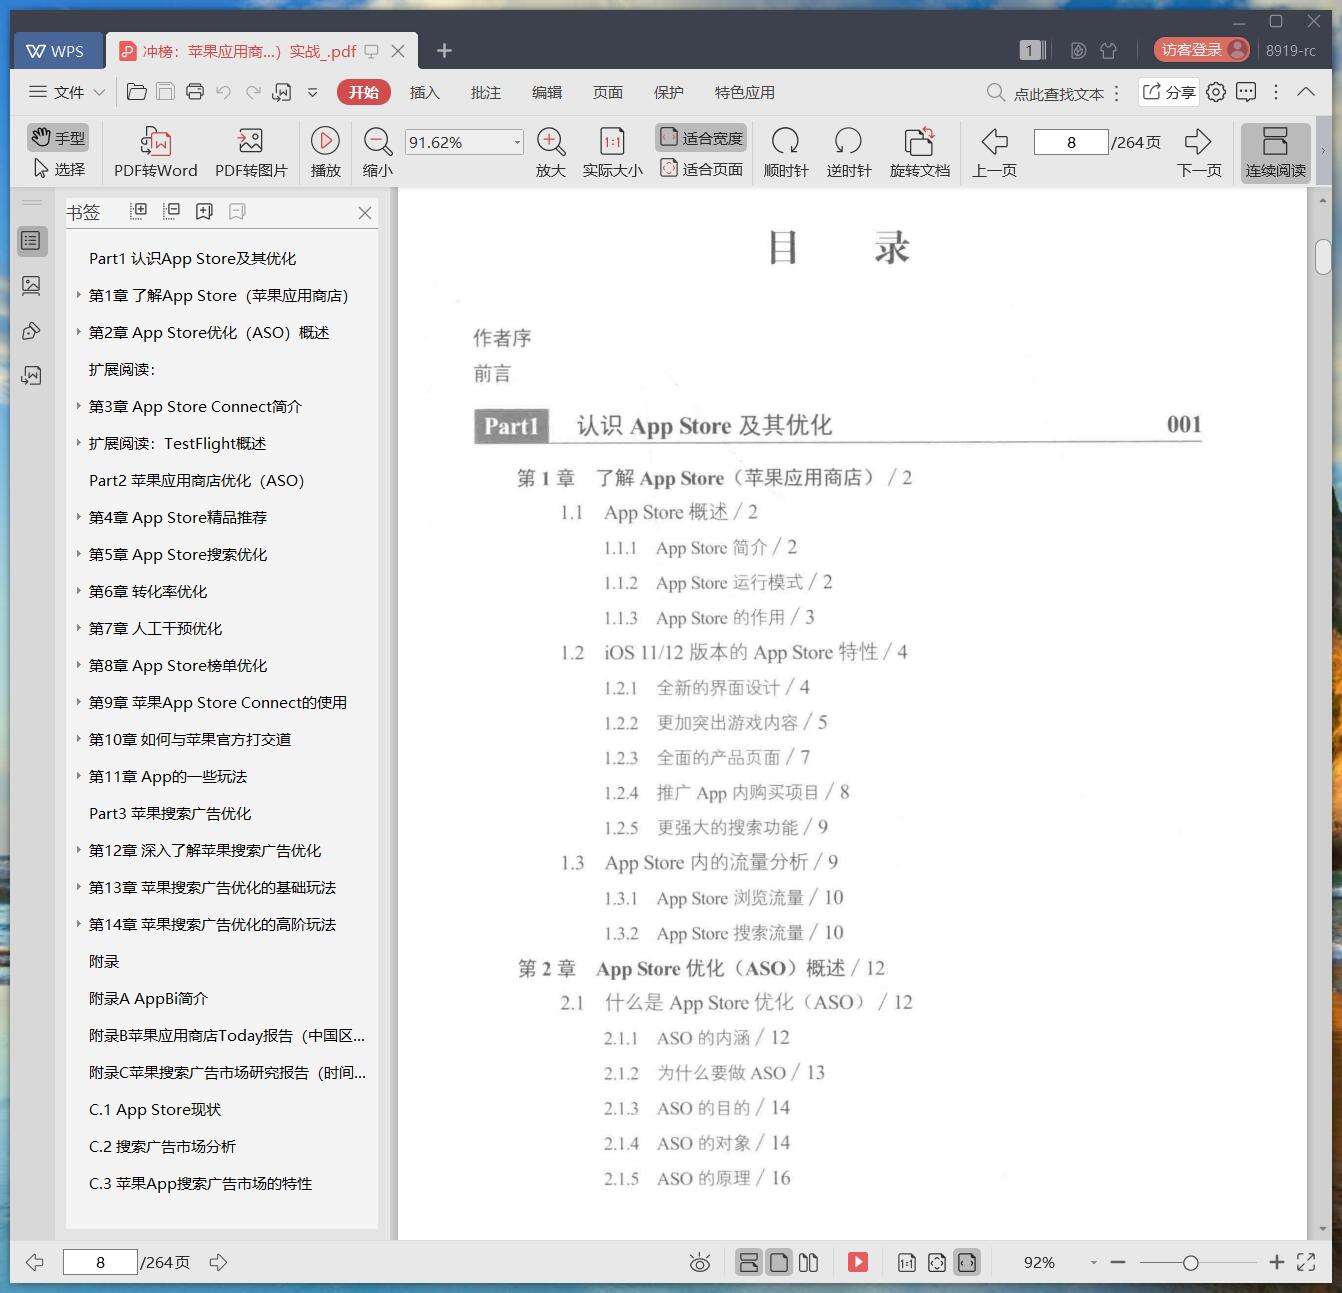This screenshot has width=1342, height=1293.
Task: Expand 第4章 App Store精品推荐 bookmark
Action: (78, 517)
